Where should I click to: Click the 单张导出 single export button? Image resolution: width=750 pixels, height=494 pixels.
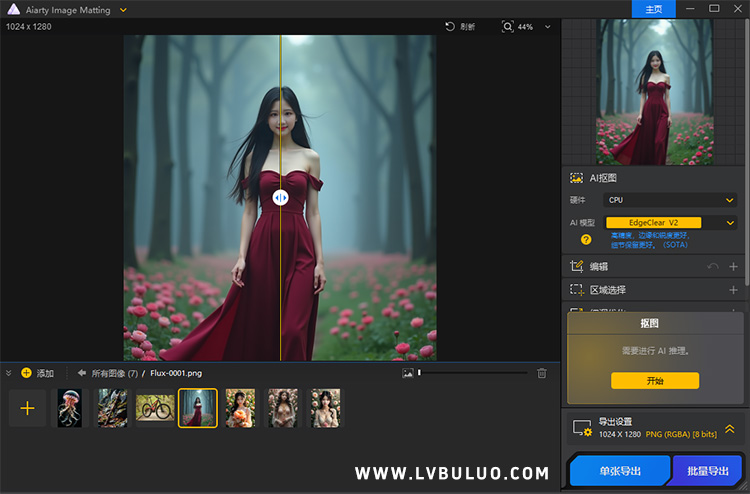tap(620, 471)
